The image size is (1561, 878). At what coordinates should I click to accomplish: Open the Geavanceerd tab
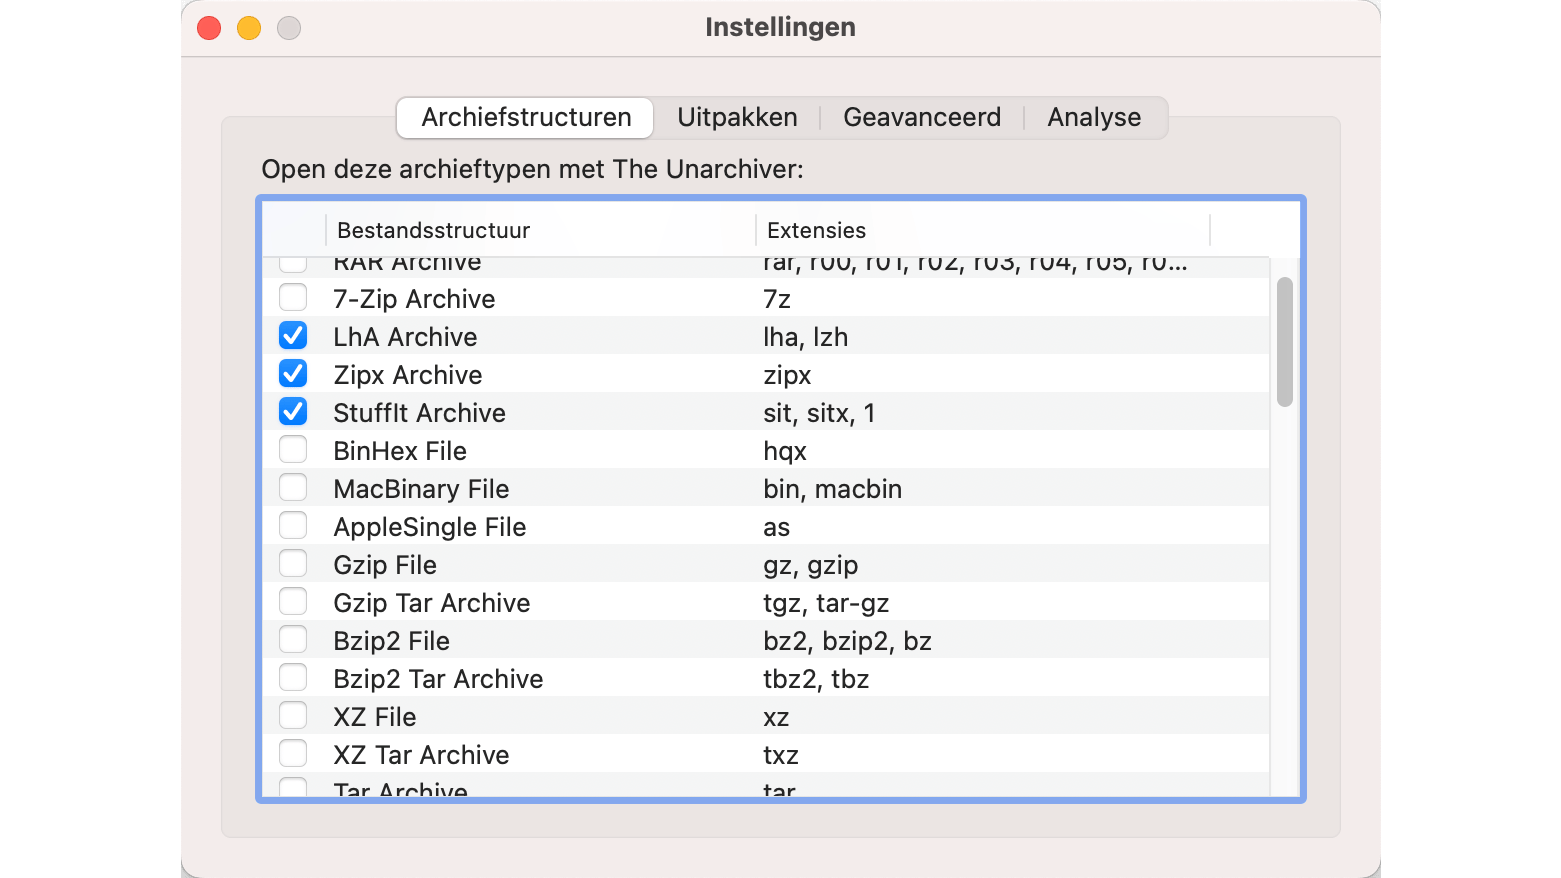tap(922, 117)
